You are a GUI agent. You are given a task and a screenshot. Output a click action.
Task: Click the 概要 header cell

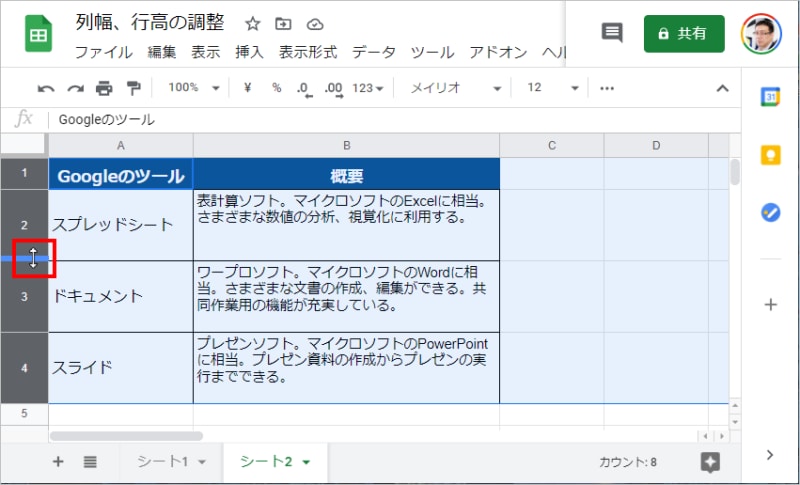point(346,174)
